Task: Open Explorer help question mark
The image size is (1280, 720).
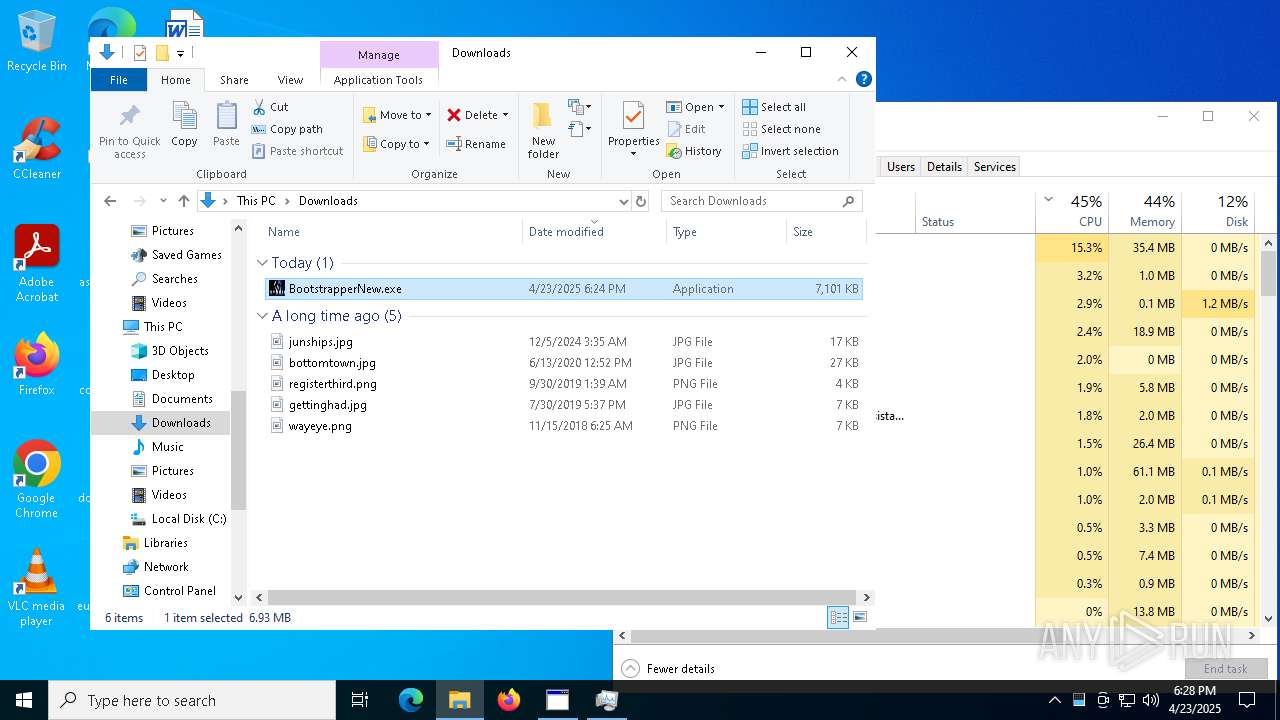Action: [864, 80]
